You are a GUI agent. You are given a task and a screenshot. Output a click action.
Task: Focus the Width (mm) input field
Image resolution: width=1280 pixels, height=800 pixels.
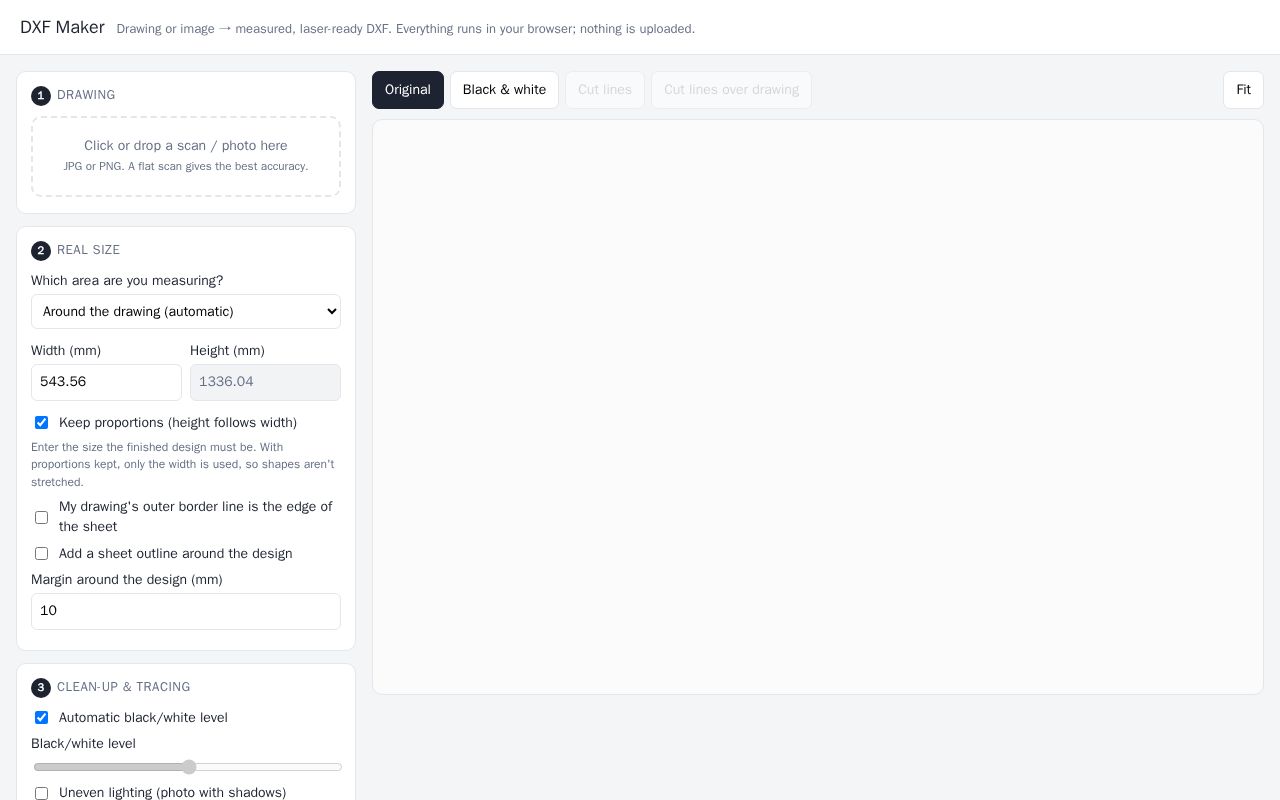(x=106, y=382)
